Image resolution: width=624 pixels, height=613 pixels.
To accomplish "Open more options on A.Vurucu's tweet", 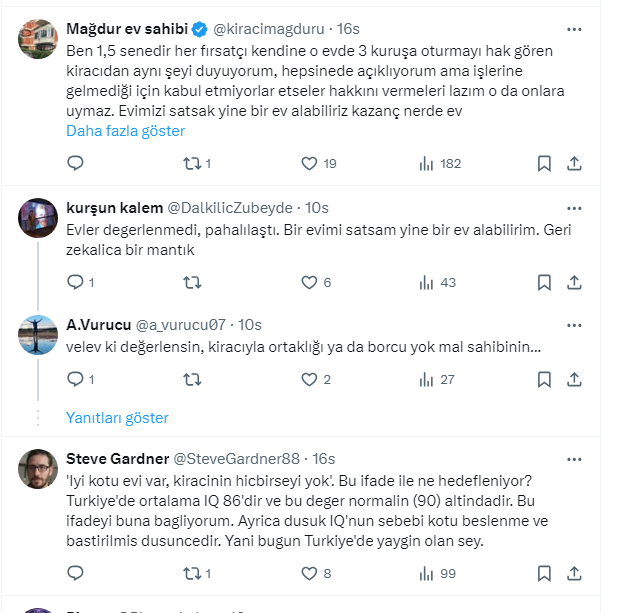I will point(574,324).
